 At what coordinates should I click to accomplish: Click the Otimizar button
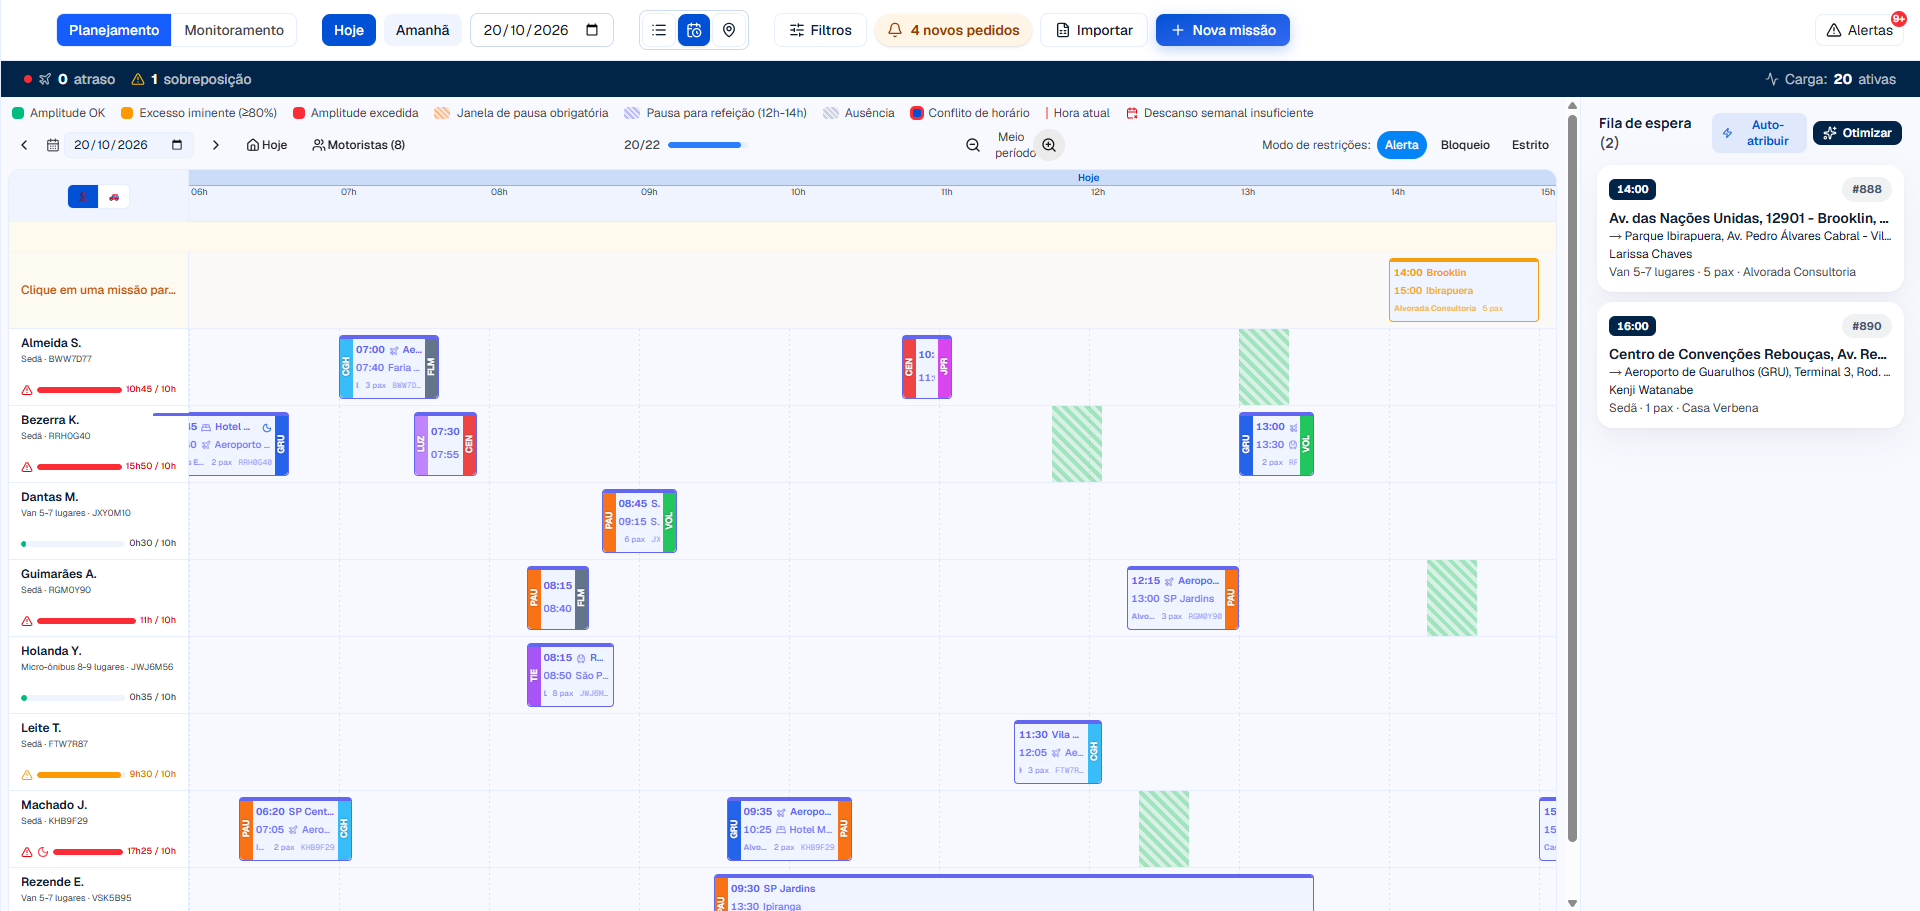coord(1857,133)
